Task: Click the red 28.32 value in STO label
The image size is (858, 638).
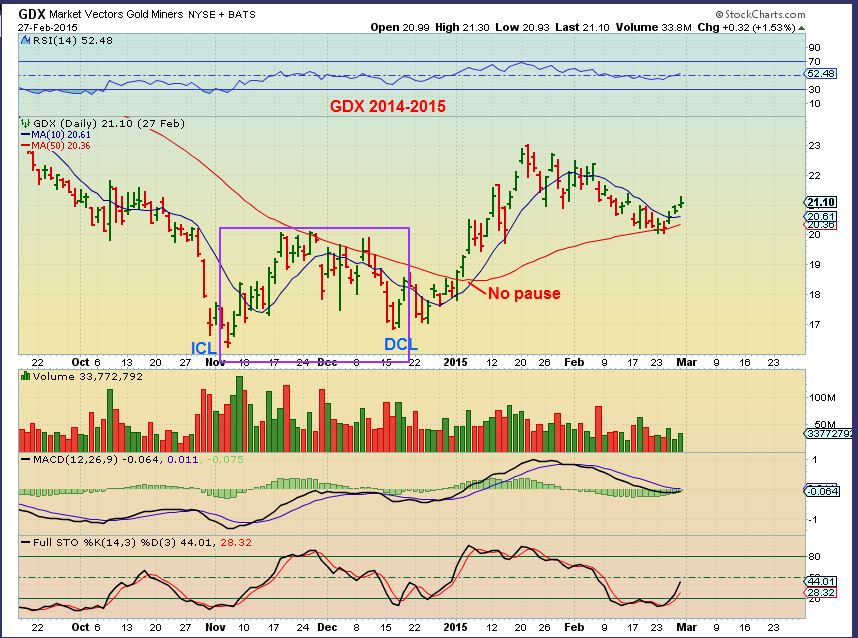Action: 236,543
